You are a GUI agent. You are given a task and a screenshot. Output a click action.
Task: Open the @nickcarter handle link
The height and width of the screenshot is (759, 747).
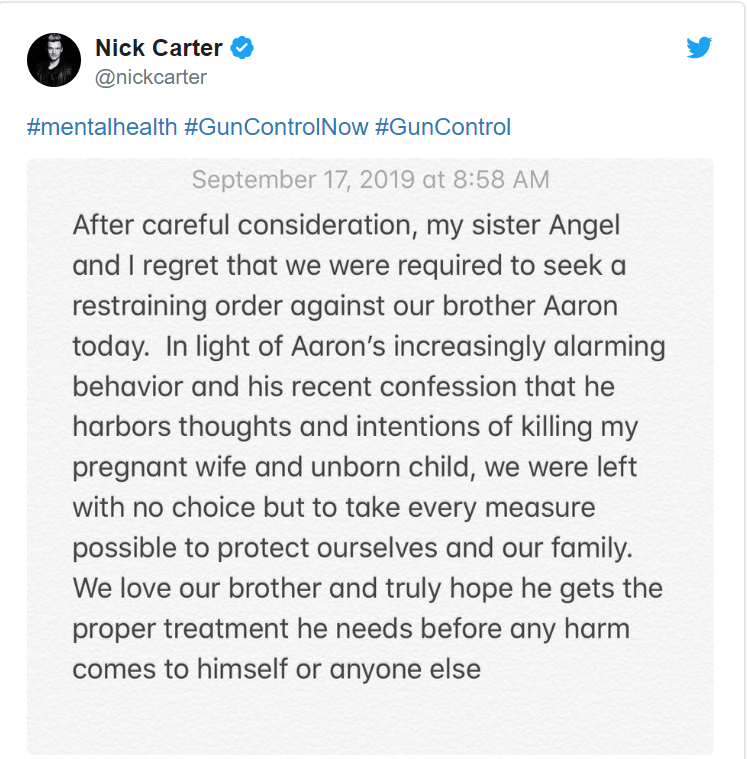coord(150,76)
